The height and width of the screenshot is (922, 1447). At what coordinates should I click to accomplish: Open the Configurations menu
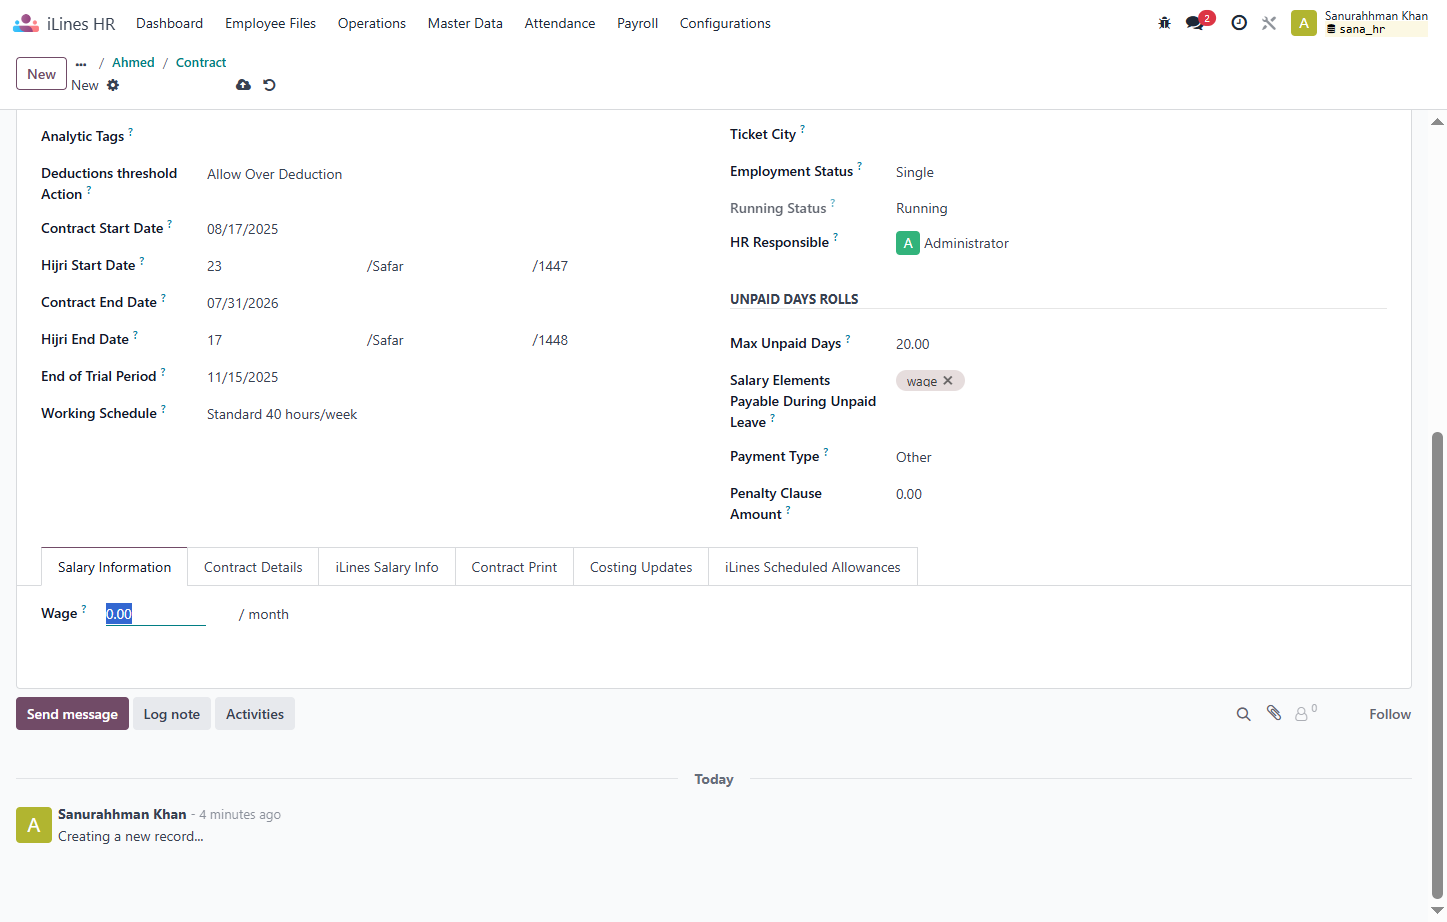(725, 23)
